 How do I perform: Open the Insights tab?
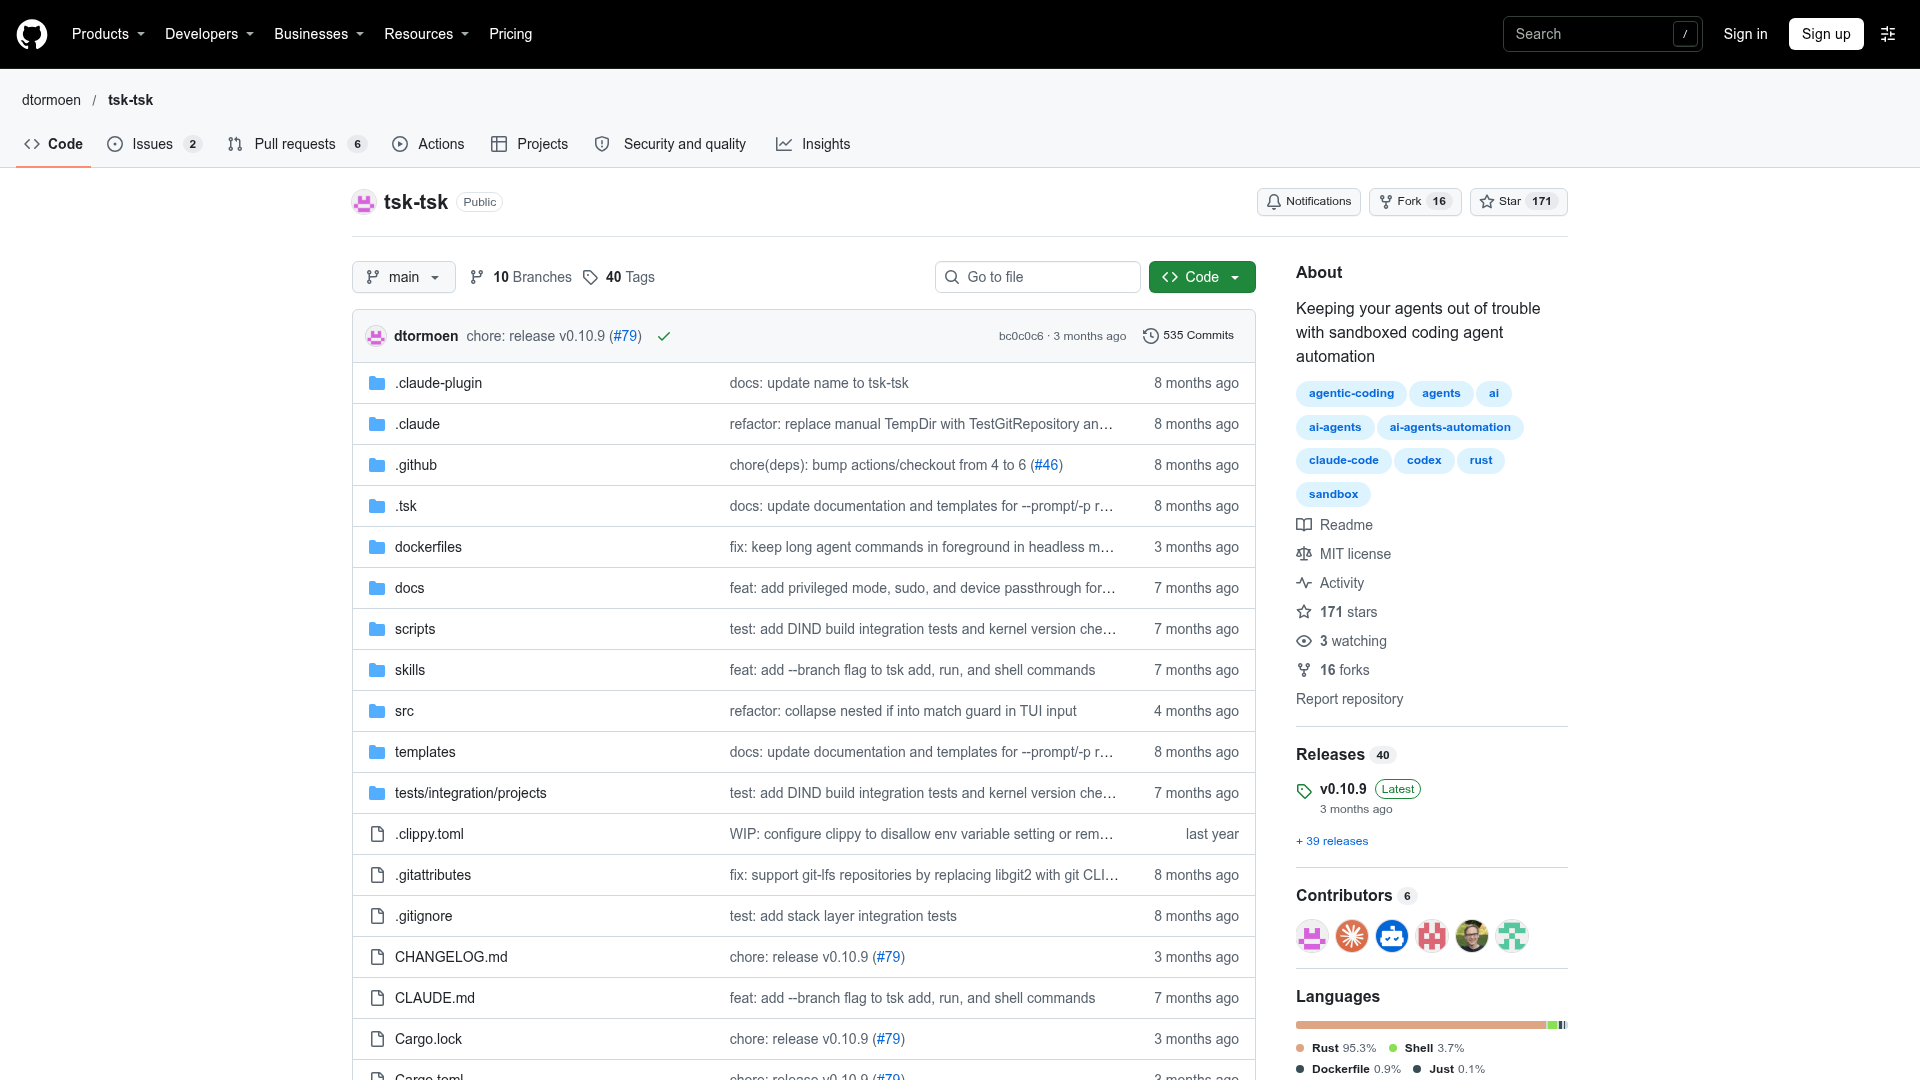[813, 144]
